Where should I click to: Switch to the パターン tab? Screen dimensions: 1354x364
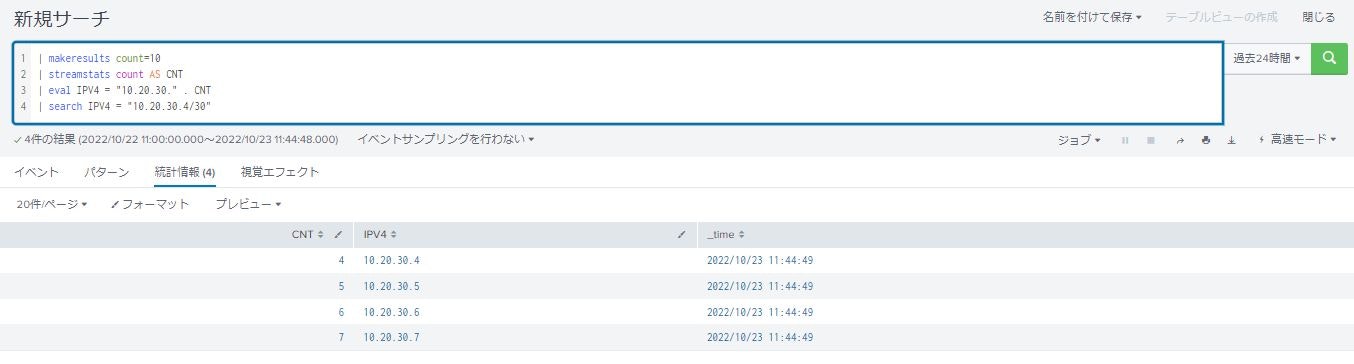click(107, 172)
